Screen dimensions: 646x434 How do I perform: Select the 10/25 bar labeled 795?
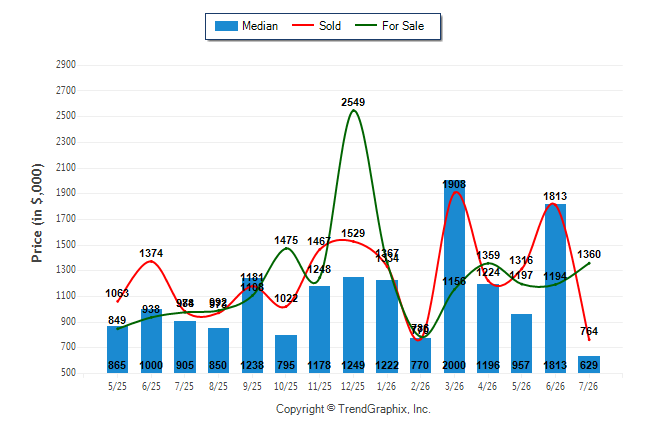(x=286, y=354)
